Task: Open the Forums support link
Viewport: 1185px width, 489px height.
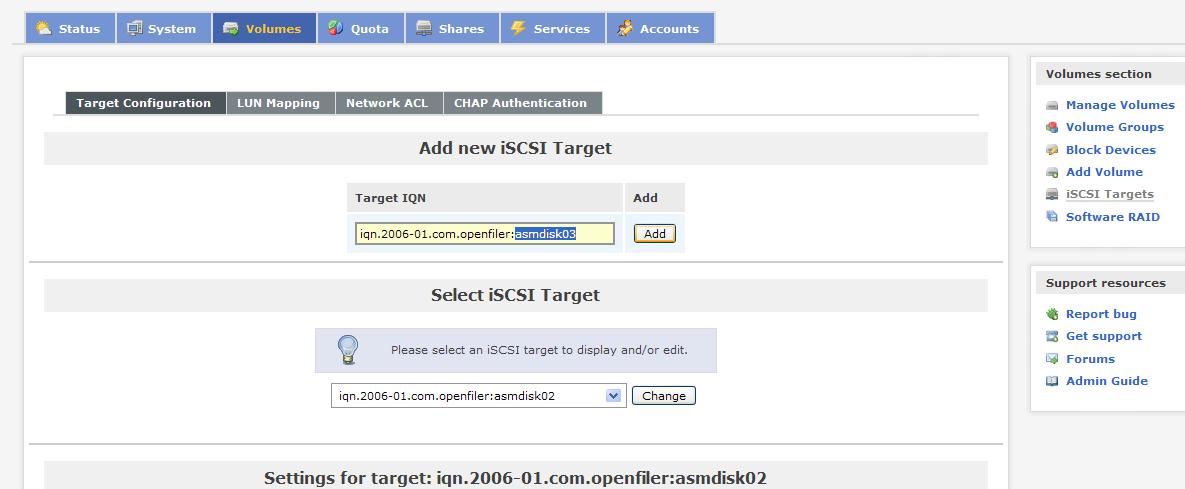Action: pos(1090,359)
